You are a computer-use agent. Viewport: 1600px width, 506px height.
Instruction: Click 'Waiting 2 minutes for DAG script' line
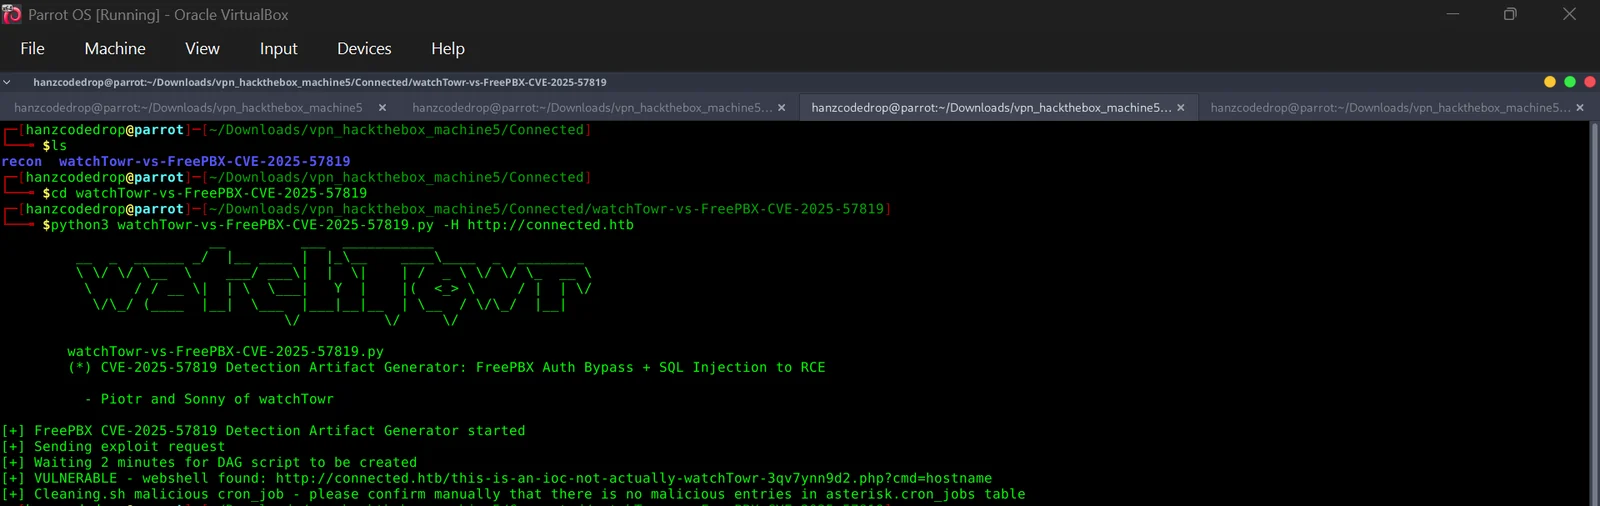[209, 462]
